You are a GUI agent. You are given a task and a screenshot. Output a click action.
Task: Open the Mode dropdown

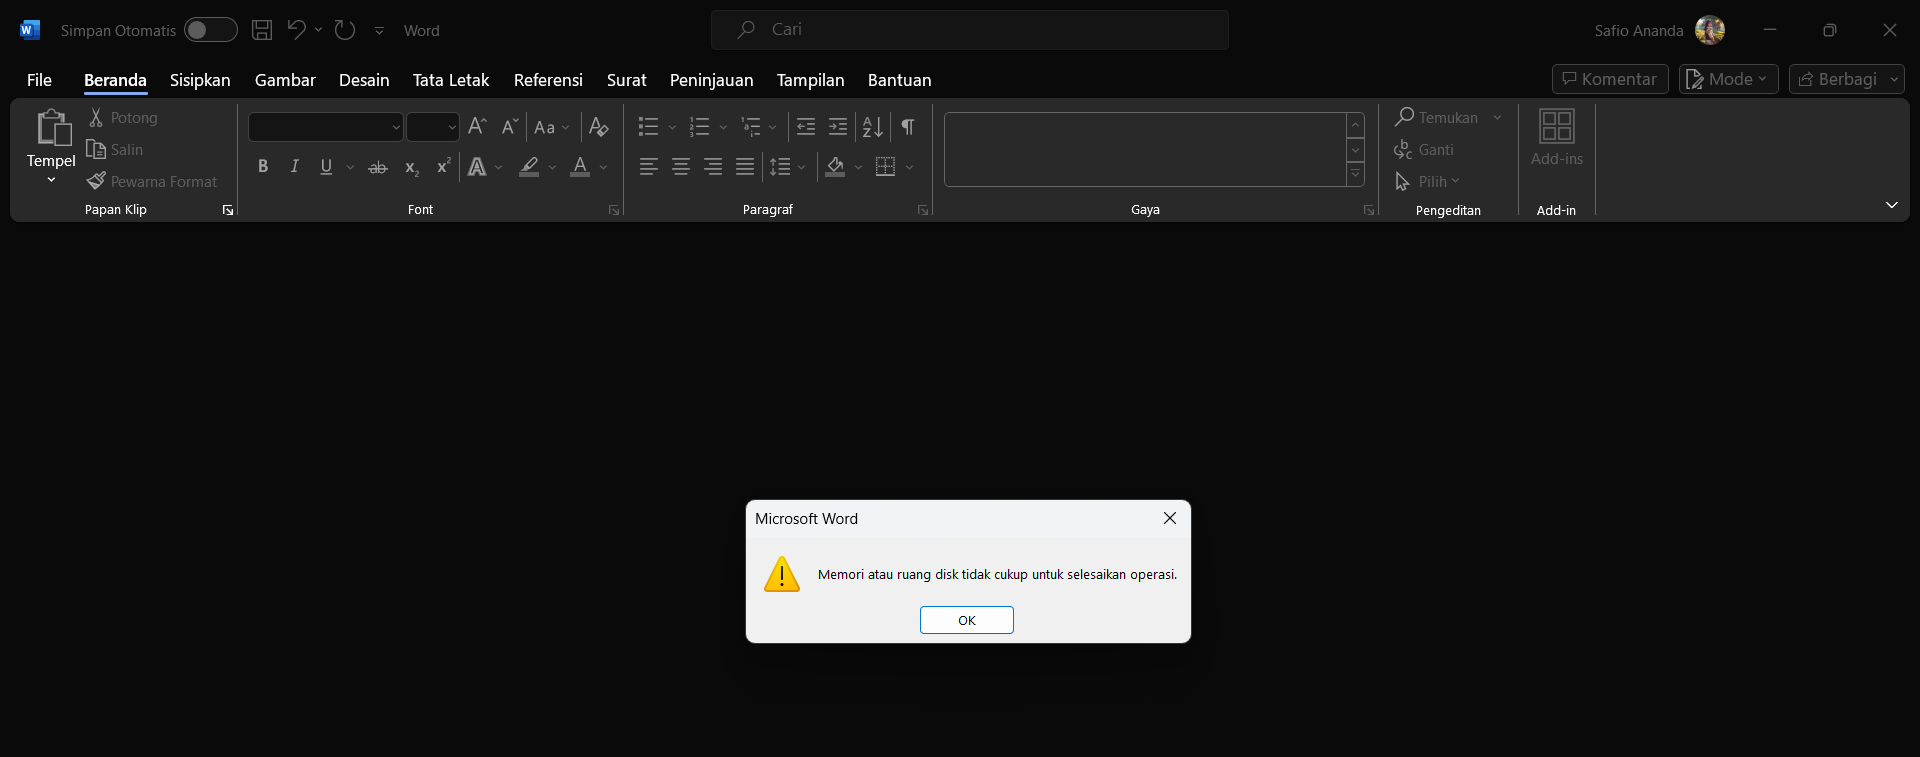tap(1728, 79)
